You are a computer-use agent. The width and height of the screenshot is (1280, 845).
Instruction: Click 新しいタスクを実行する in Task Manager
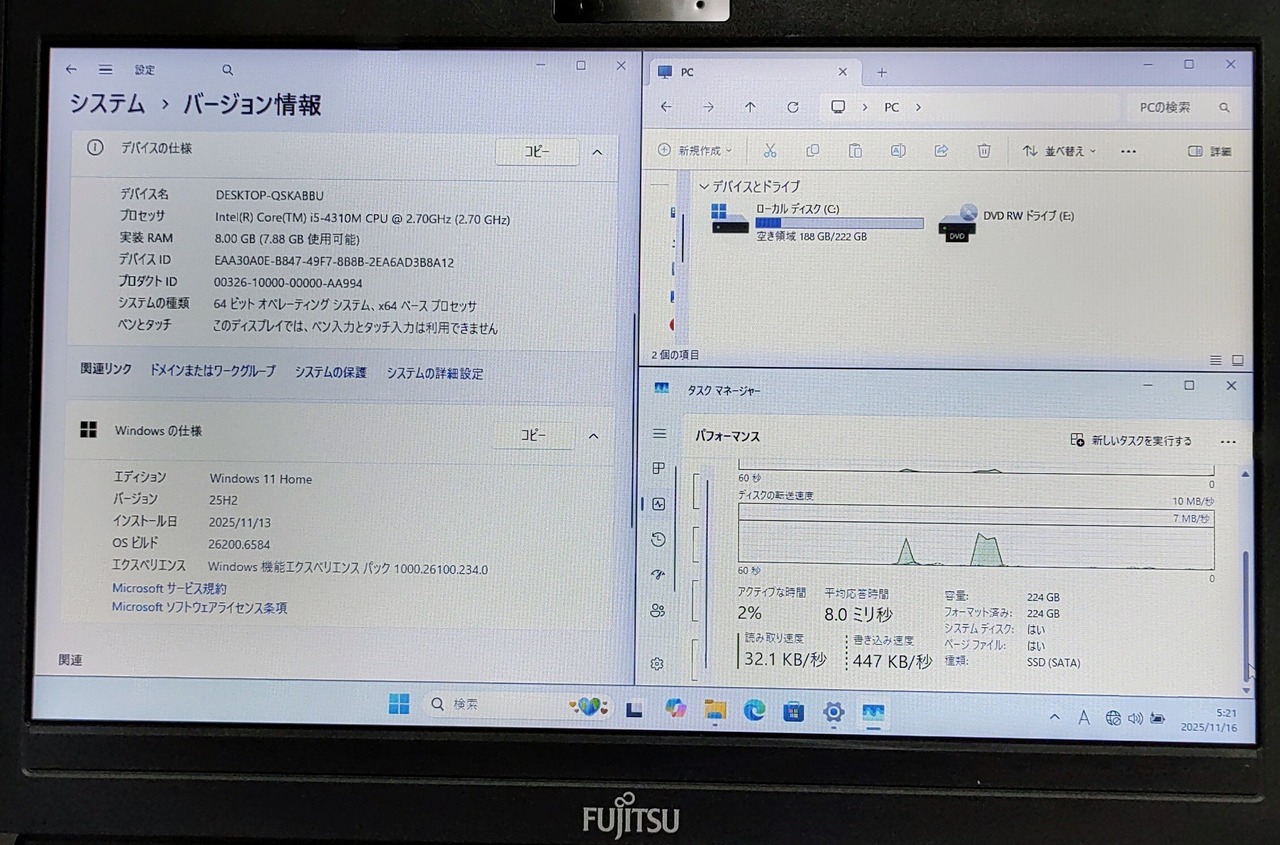tap(1131, 440)
